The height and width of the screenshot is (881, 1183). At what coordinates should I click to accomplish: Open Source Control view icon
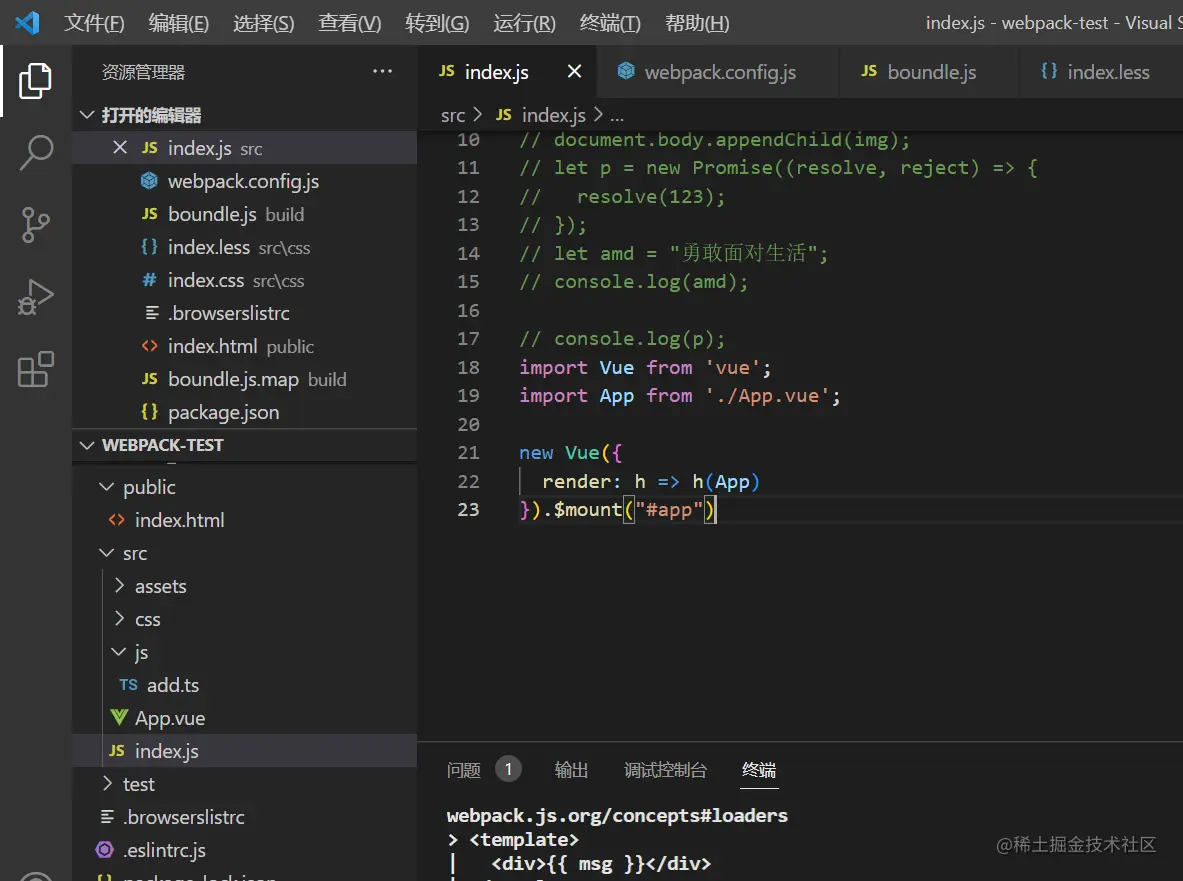[36, 225]
